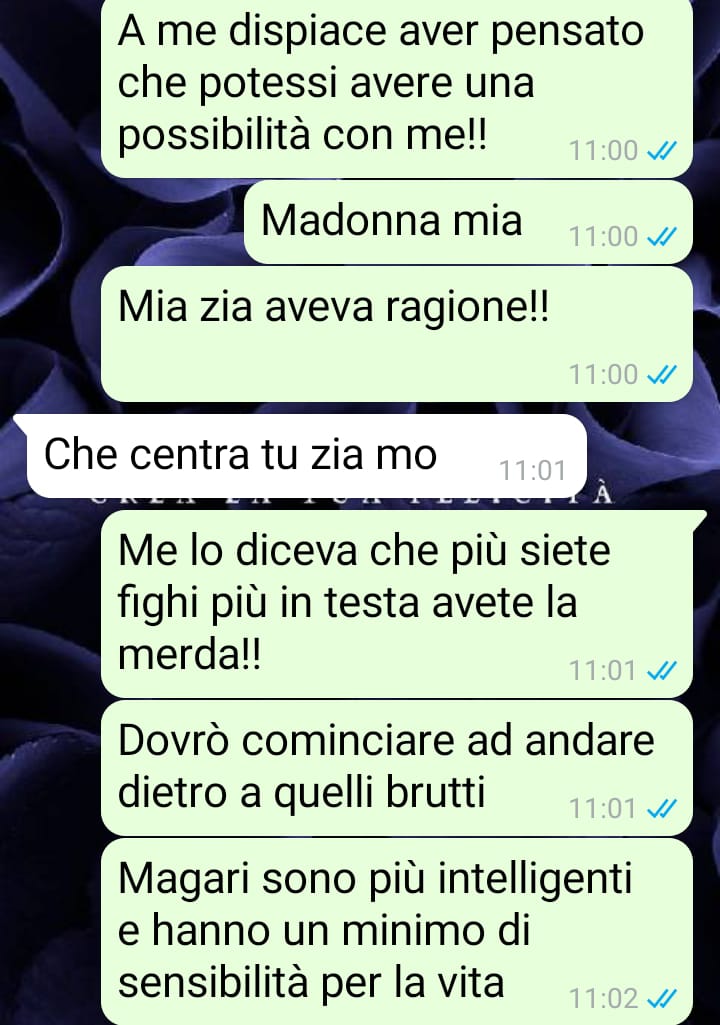720x1025 pixels.
Task: Select the 'Madonna mia' message
Action: point(468,222)
